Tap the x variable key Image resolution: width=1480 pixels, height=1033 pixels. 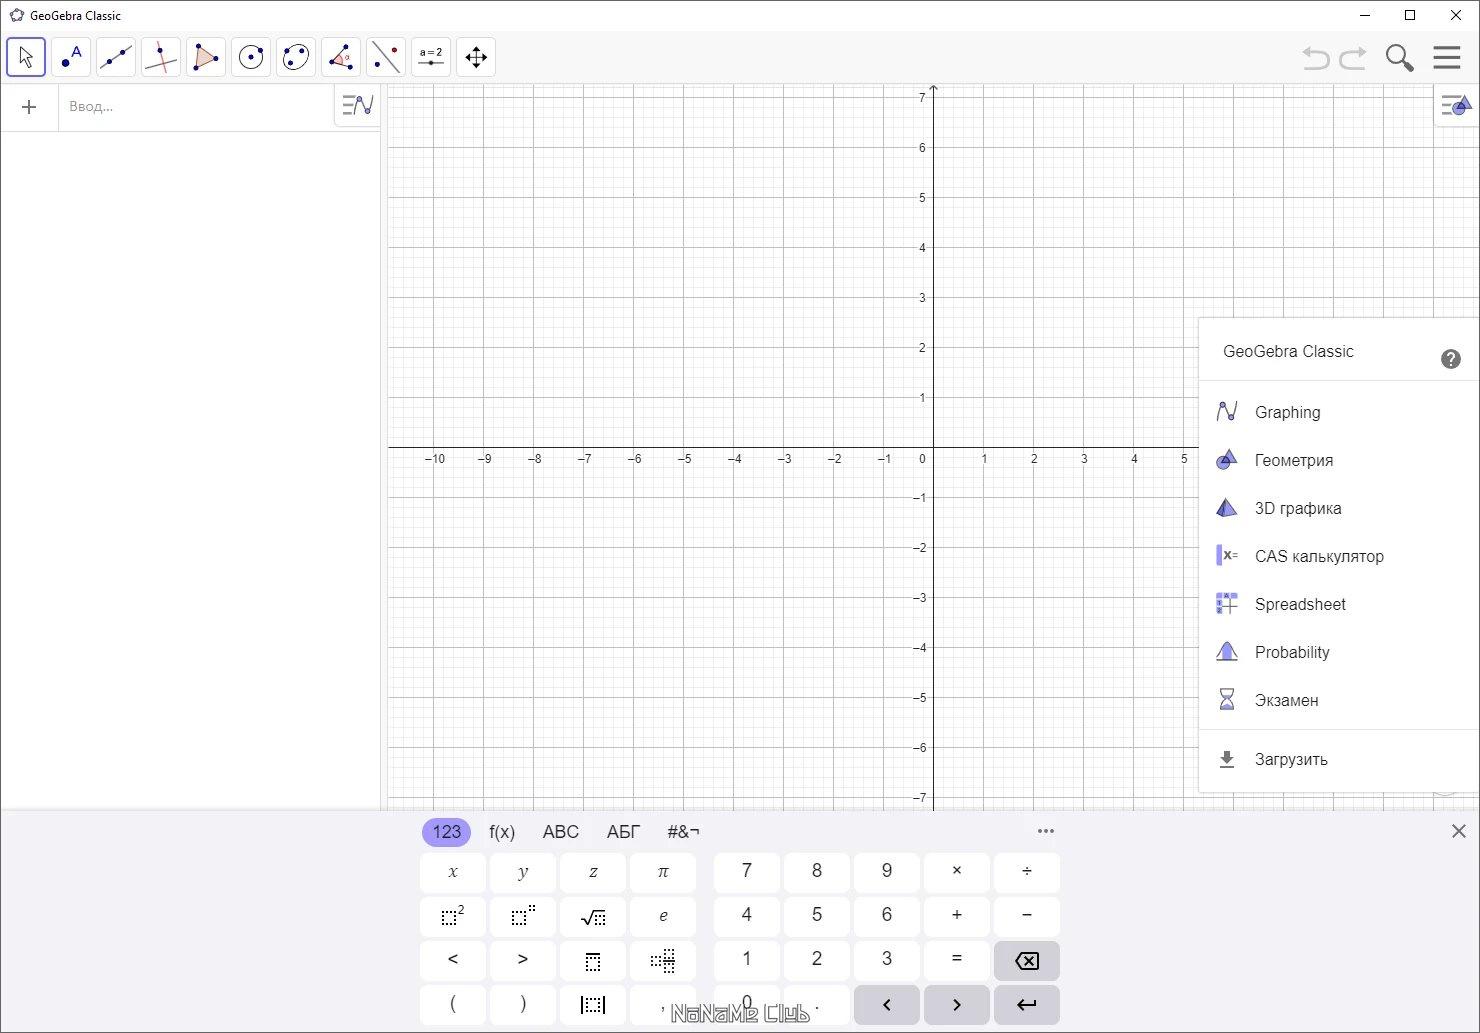pyautogui.click(x=453, y=872)
